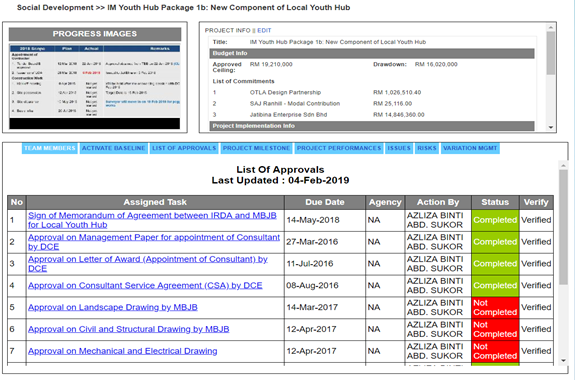The width and height of the screenshot is (575, 380).
Task: Click the Status column header
Action: pyautogui.click(x=495, y=202)
